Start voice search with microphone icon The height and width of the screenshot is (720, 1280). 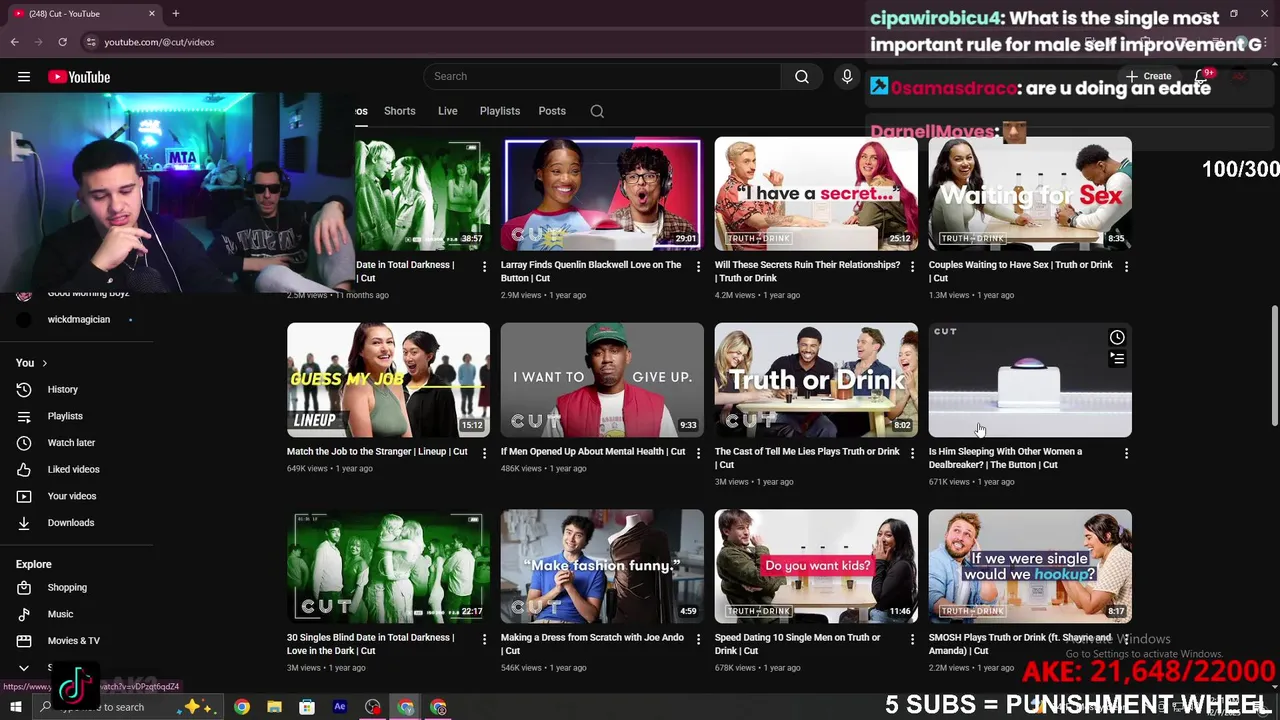pyautogui.click(x=847, y=77)
